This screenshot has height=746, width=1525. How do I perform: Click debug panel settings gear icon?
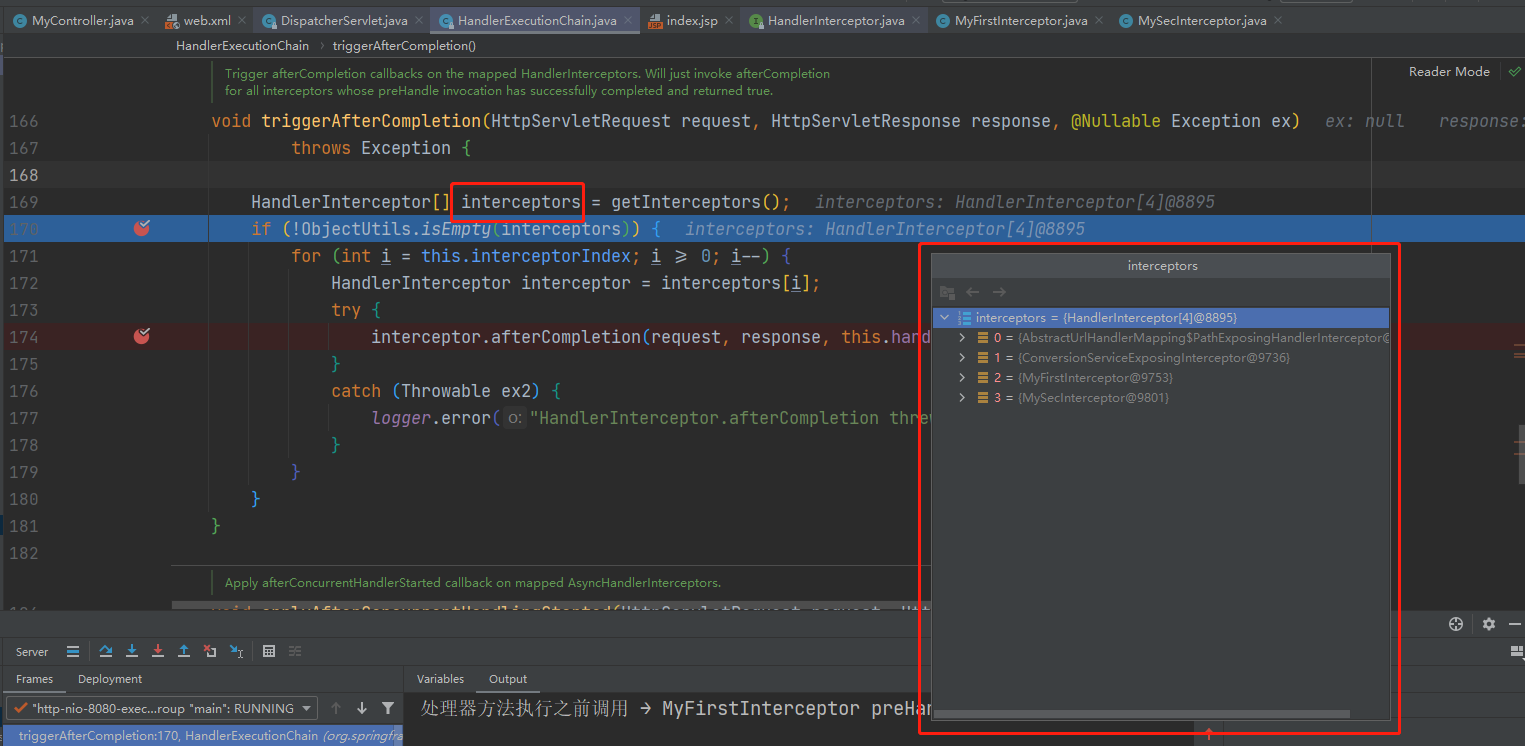pos(1489,624)
